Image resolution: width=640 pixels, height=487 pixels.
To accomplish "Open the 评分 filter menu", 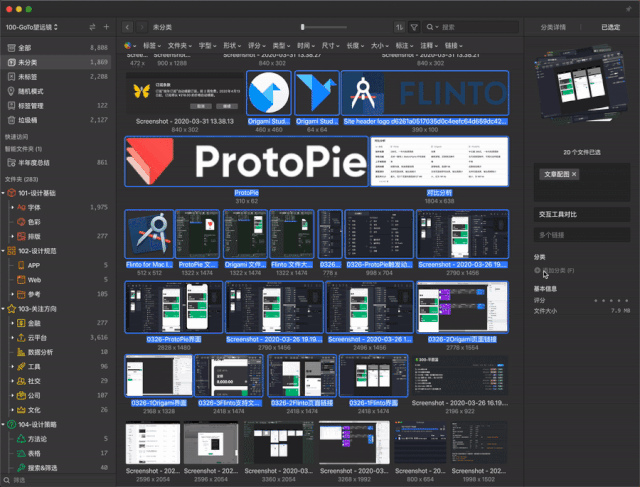I will [257, 46].
